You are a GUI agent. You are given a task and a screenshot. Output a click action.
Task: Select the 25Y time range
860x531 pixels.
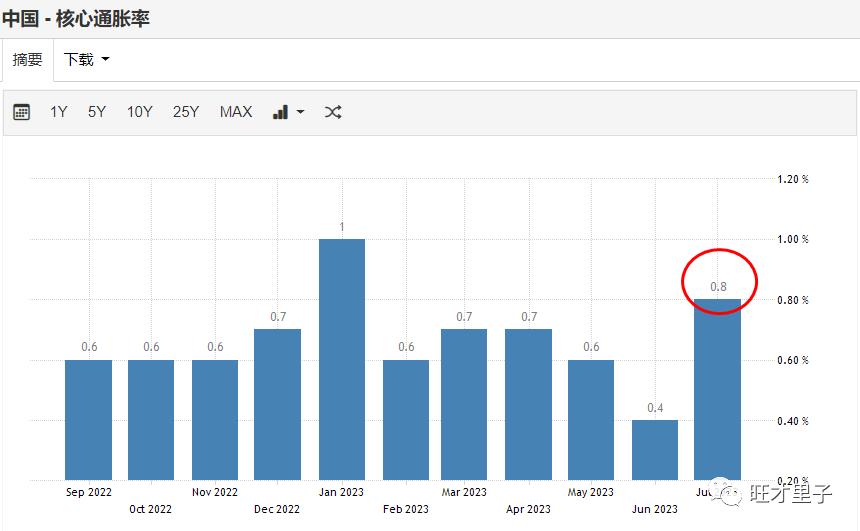[x=186, y=112]
